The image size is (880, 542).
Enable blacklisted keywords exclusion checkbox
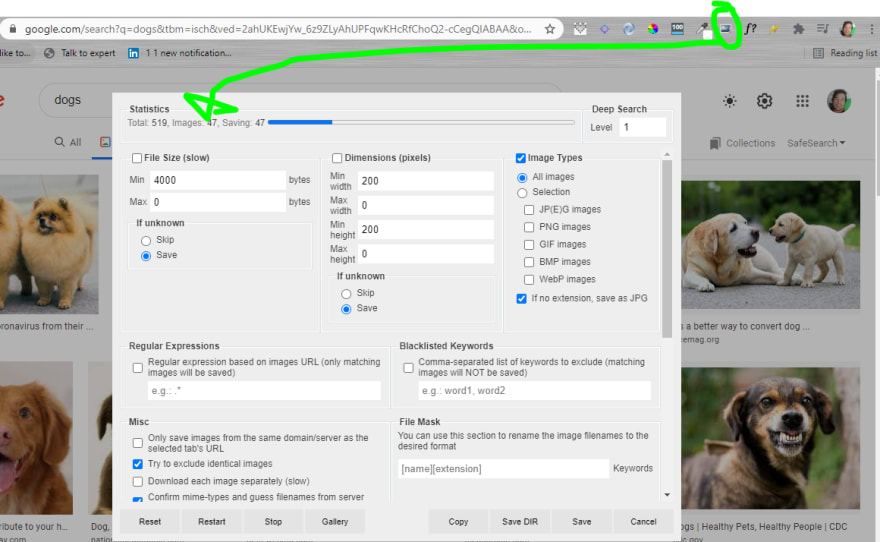tap(409, 368)
